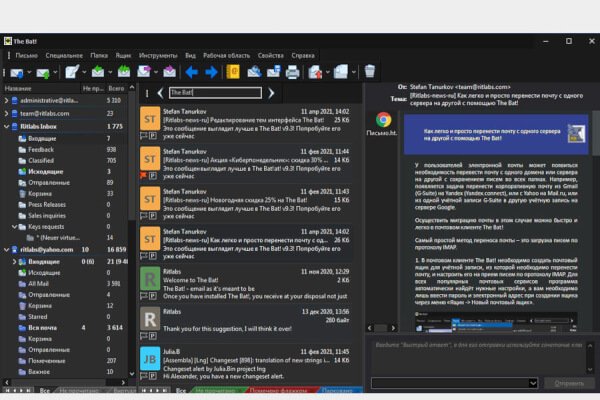Open the Рабочая область menu

(x=226, y=56)
